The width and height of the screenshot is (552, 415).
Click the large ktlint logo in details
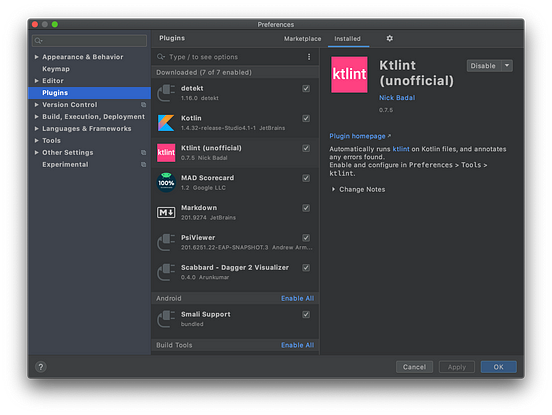point(349,75)
